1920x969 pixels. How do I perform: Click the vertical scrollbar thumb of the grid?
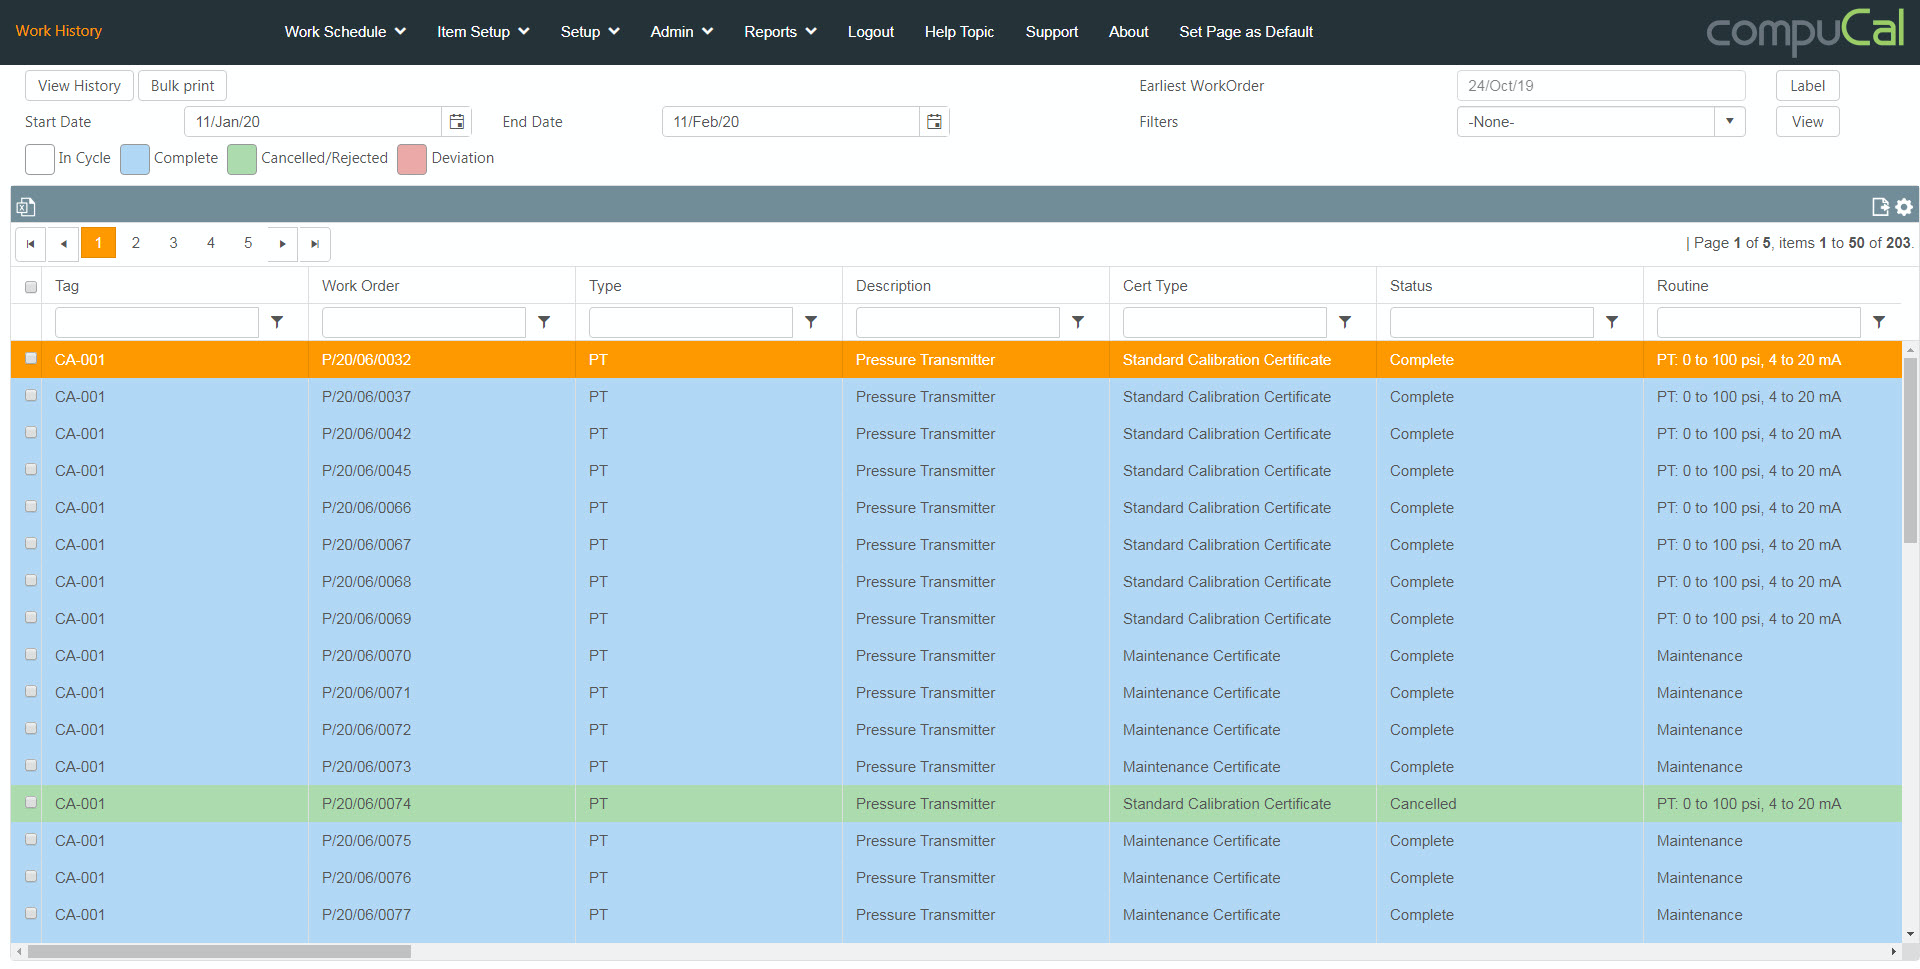pos(1910,450)
